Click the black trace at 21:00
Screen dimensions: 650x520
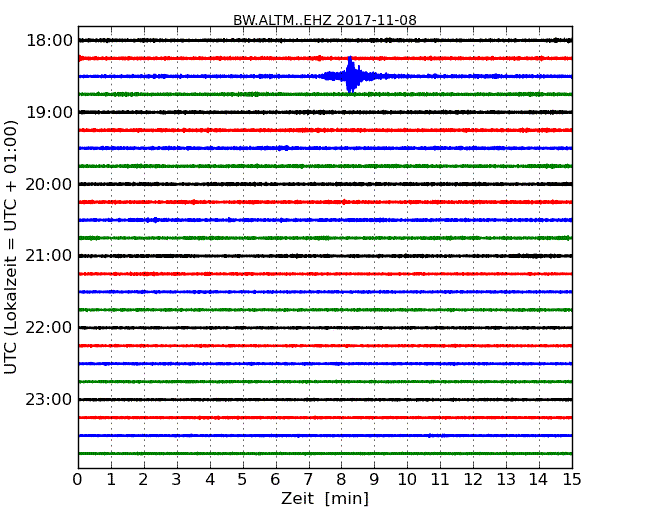(x=325, y=256)
